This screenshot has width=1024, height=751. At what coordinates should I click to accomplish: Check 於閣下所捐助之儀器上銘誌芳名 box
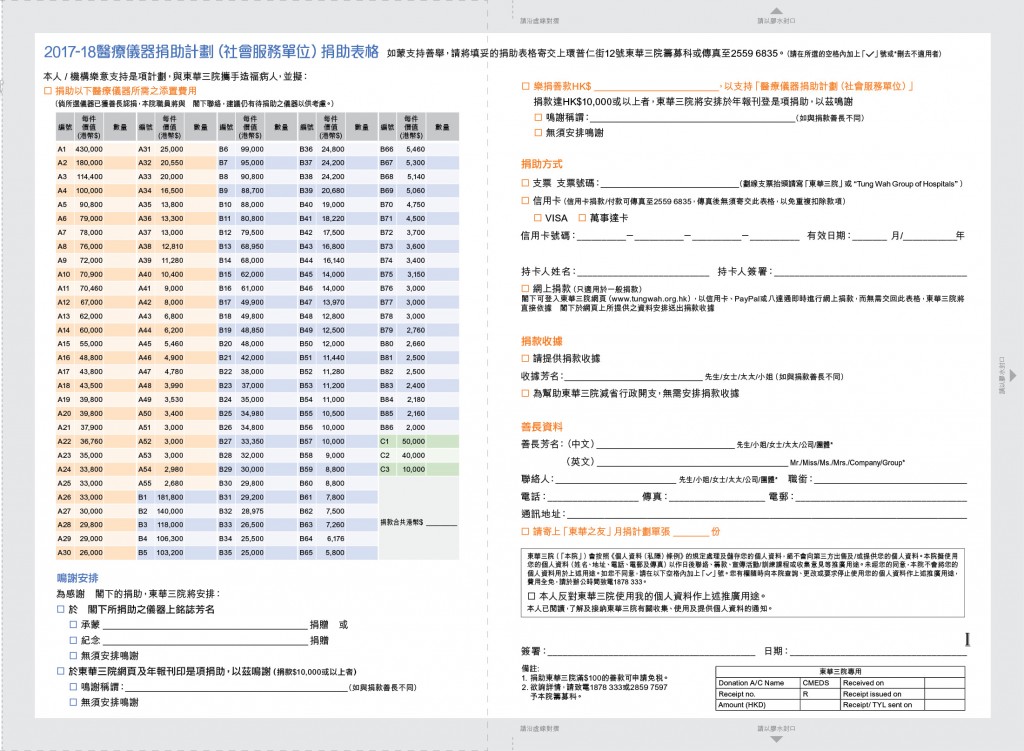pyautogui.click(x=60, y=609)
